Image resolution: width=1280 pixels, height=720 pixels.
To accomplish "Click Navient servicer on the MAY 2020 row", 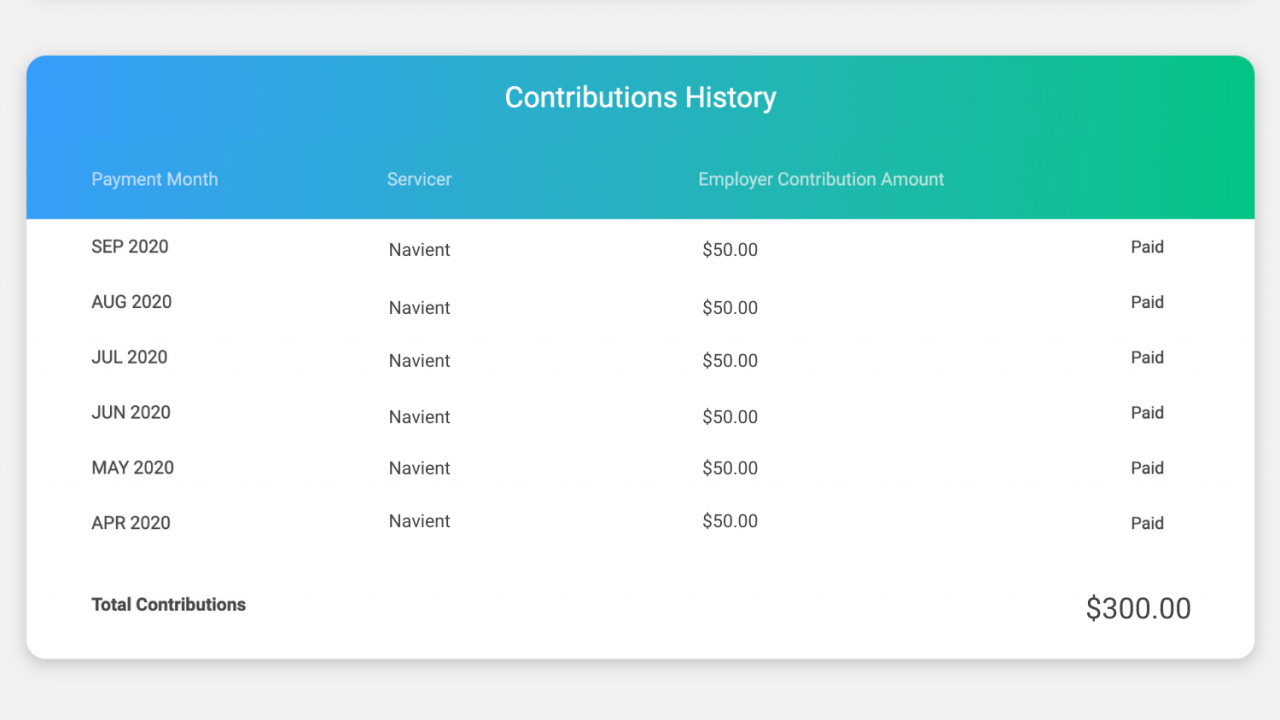I will 419,467.
